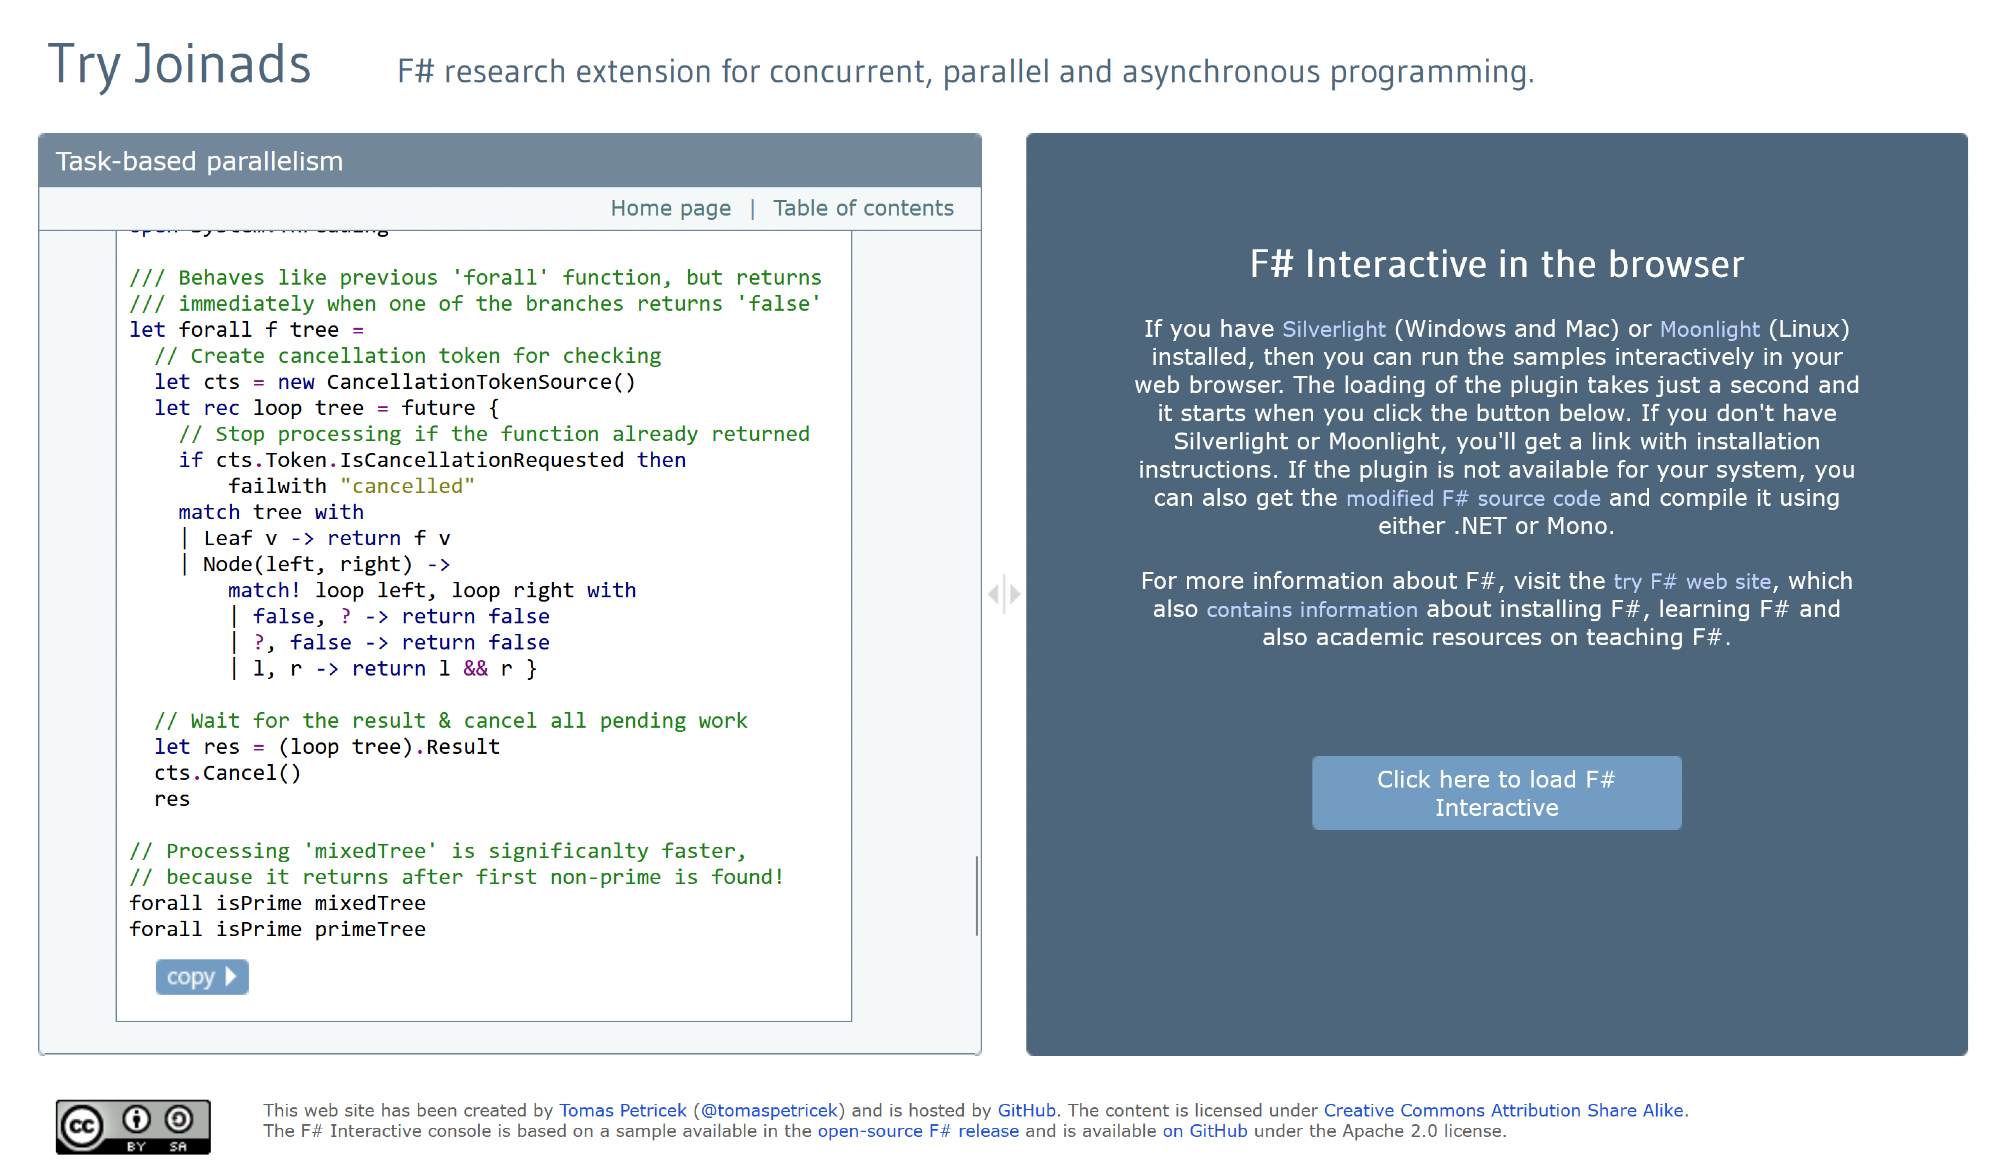Click the copy button below the code
This screenshot has width=2000, height=1163.
point(201,977)
